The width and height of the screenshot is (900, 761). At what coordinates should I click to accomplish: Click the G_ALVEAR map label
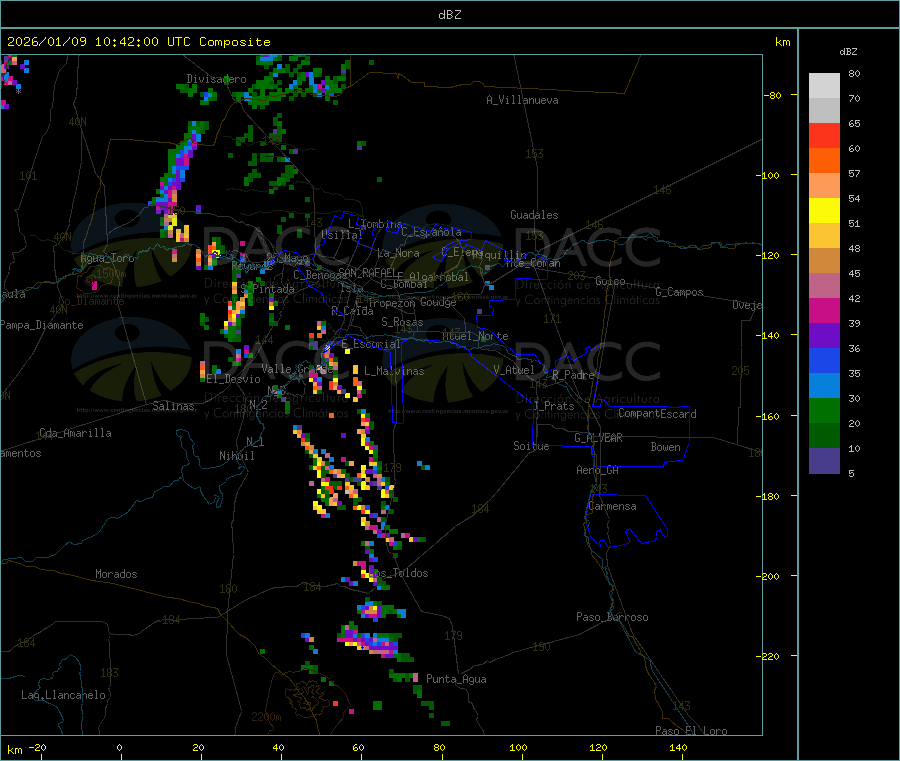599,438
